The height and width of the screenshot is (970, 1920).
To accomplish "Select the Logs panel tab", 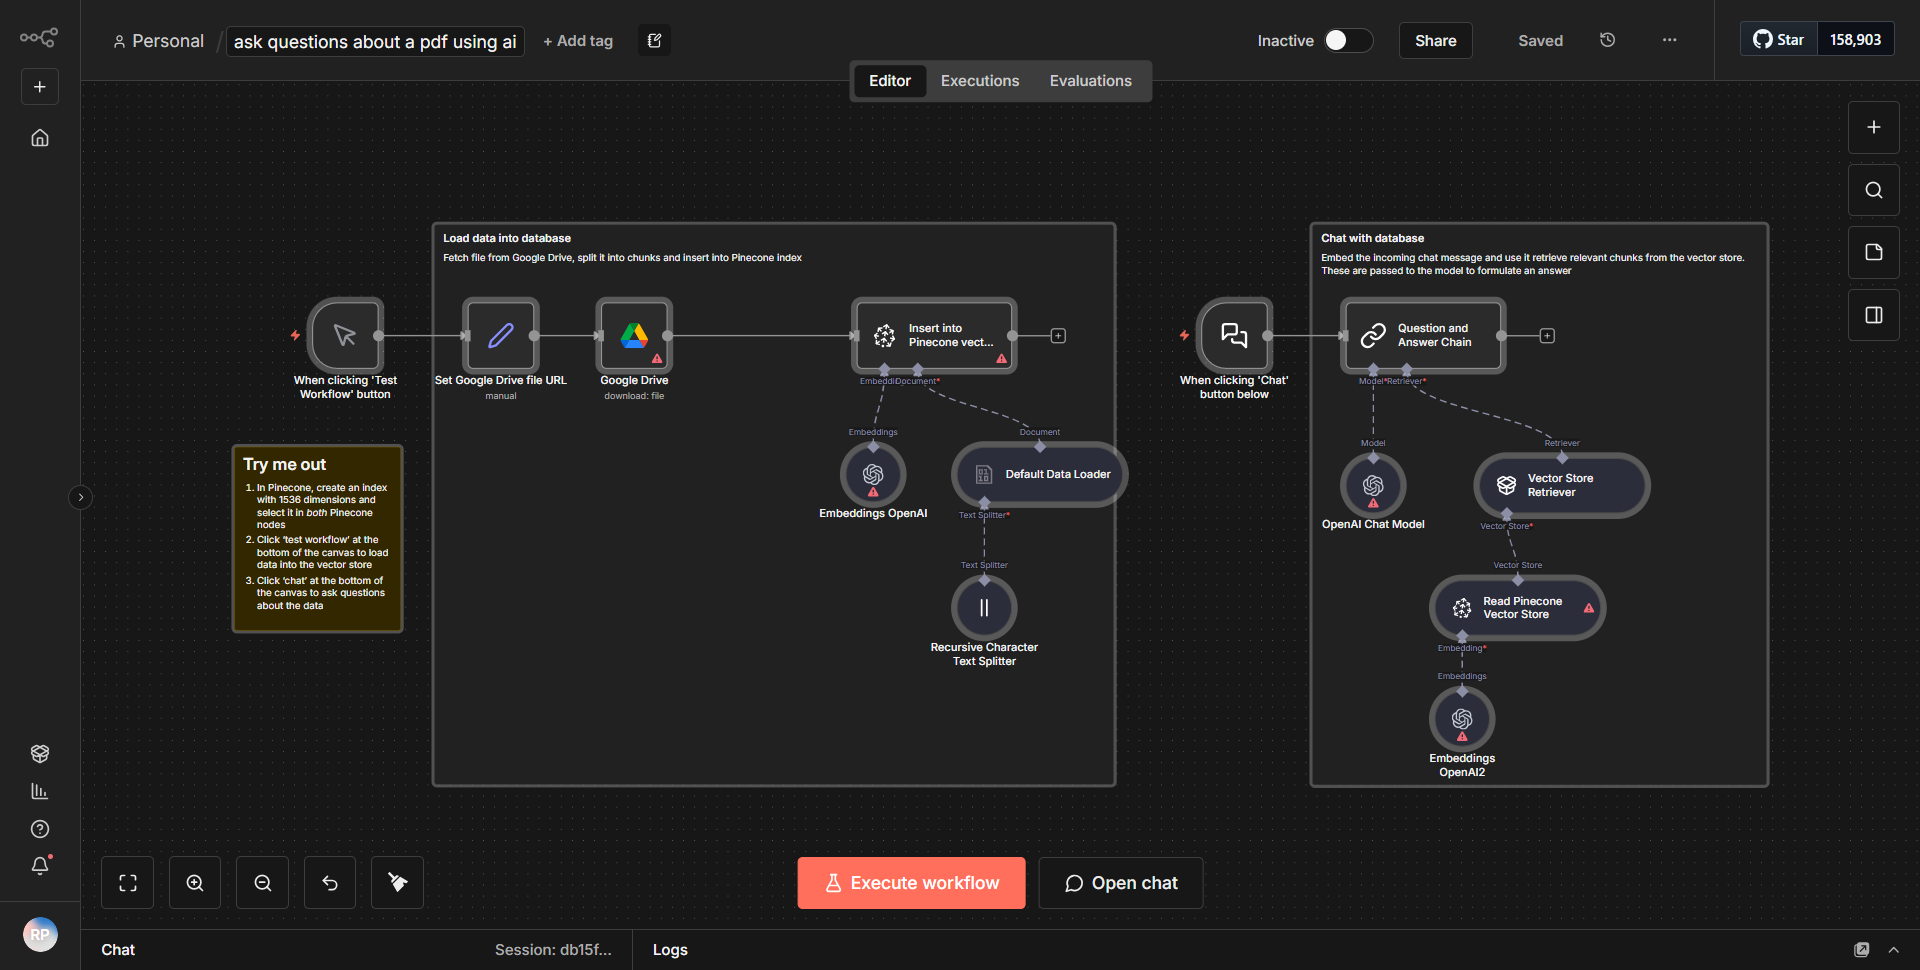I will coord(670,950).
